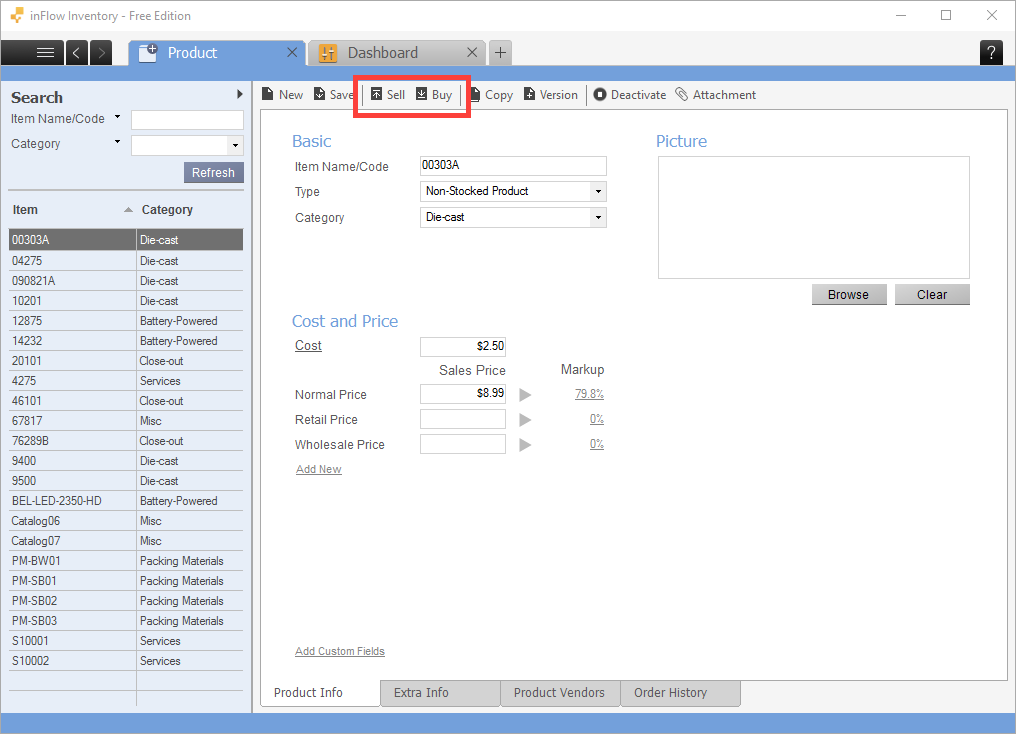The width and height of the screenshot is (1016, 734).
Task: Edit the Normal Price field
Action: (x=463, y=393)
